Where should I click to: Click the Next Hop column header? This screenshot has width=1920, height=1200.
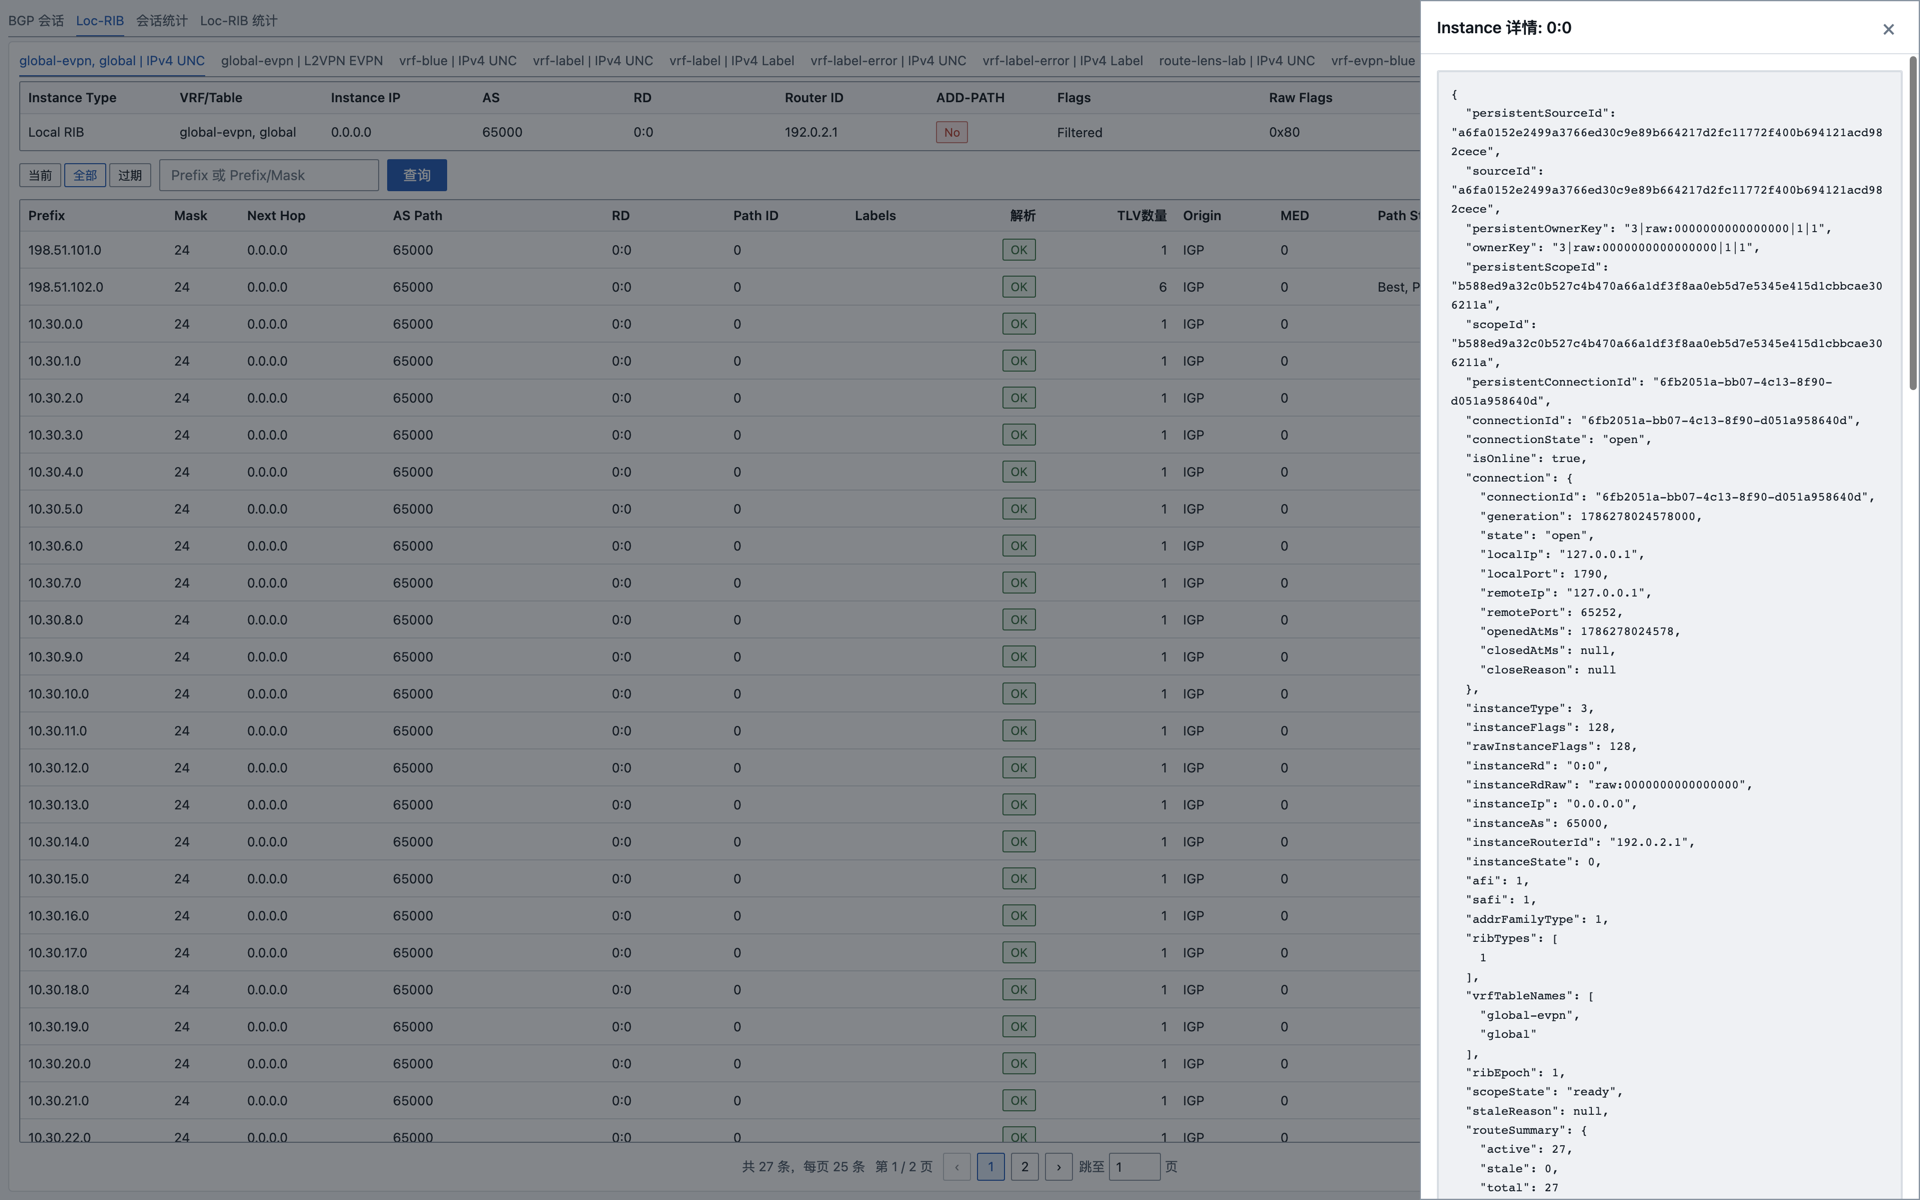276,216
